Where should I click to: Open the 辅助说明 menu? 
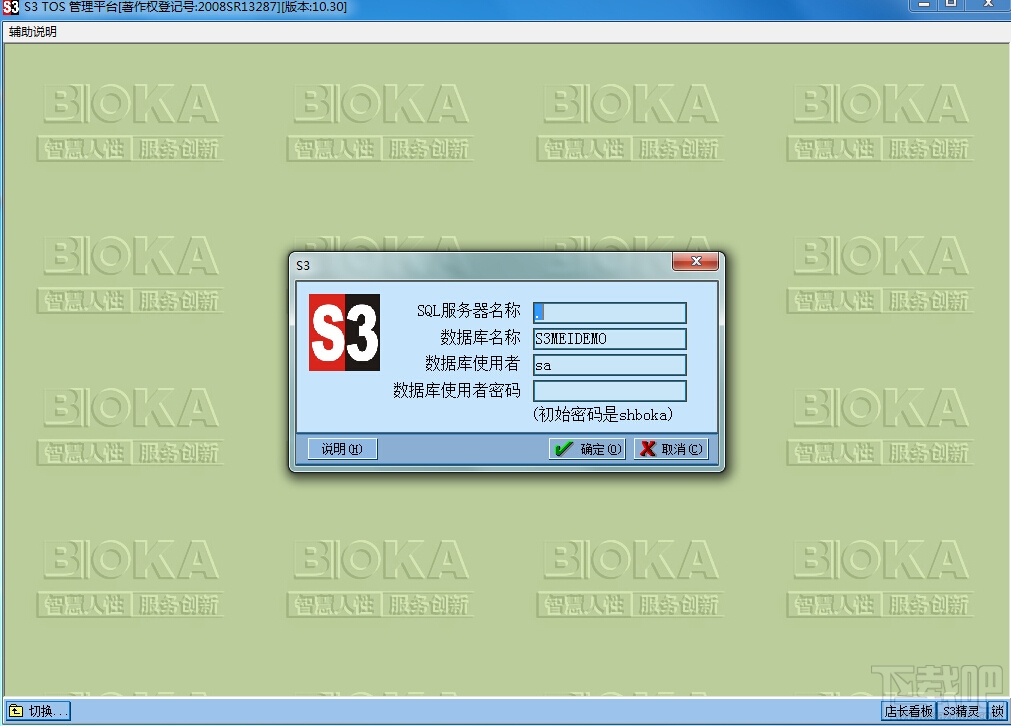[x=33, y=32]
